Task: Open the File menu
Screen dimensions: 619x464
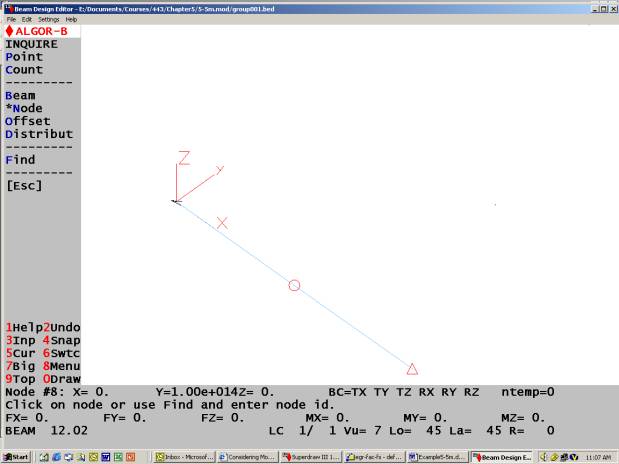Action: pos(11,19)
